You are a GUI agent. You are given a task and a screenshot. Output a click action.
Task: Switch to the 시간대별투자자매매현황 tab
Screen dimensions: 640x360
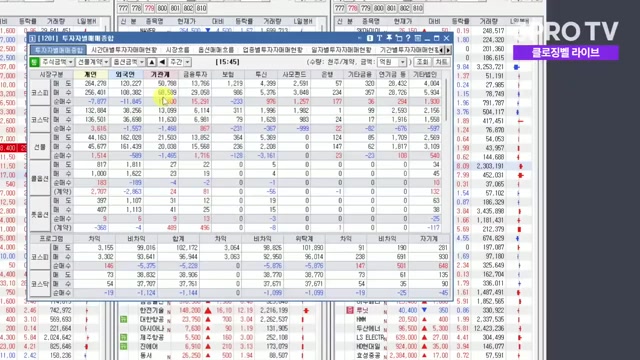[124, 50]
